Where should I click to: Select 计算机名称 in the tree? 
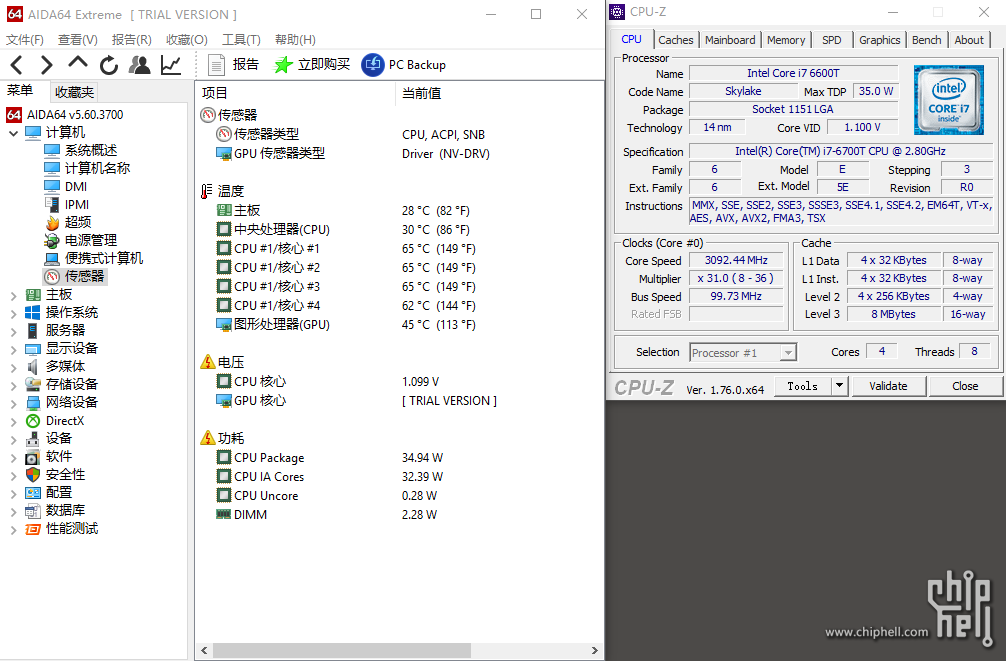pos(87,168)
